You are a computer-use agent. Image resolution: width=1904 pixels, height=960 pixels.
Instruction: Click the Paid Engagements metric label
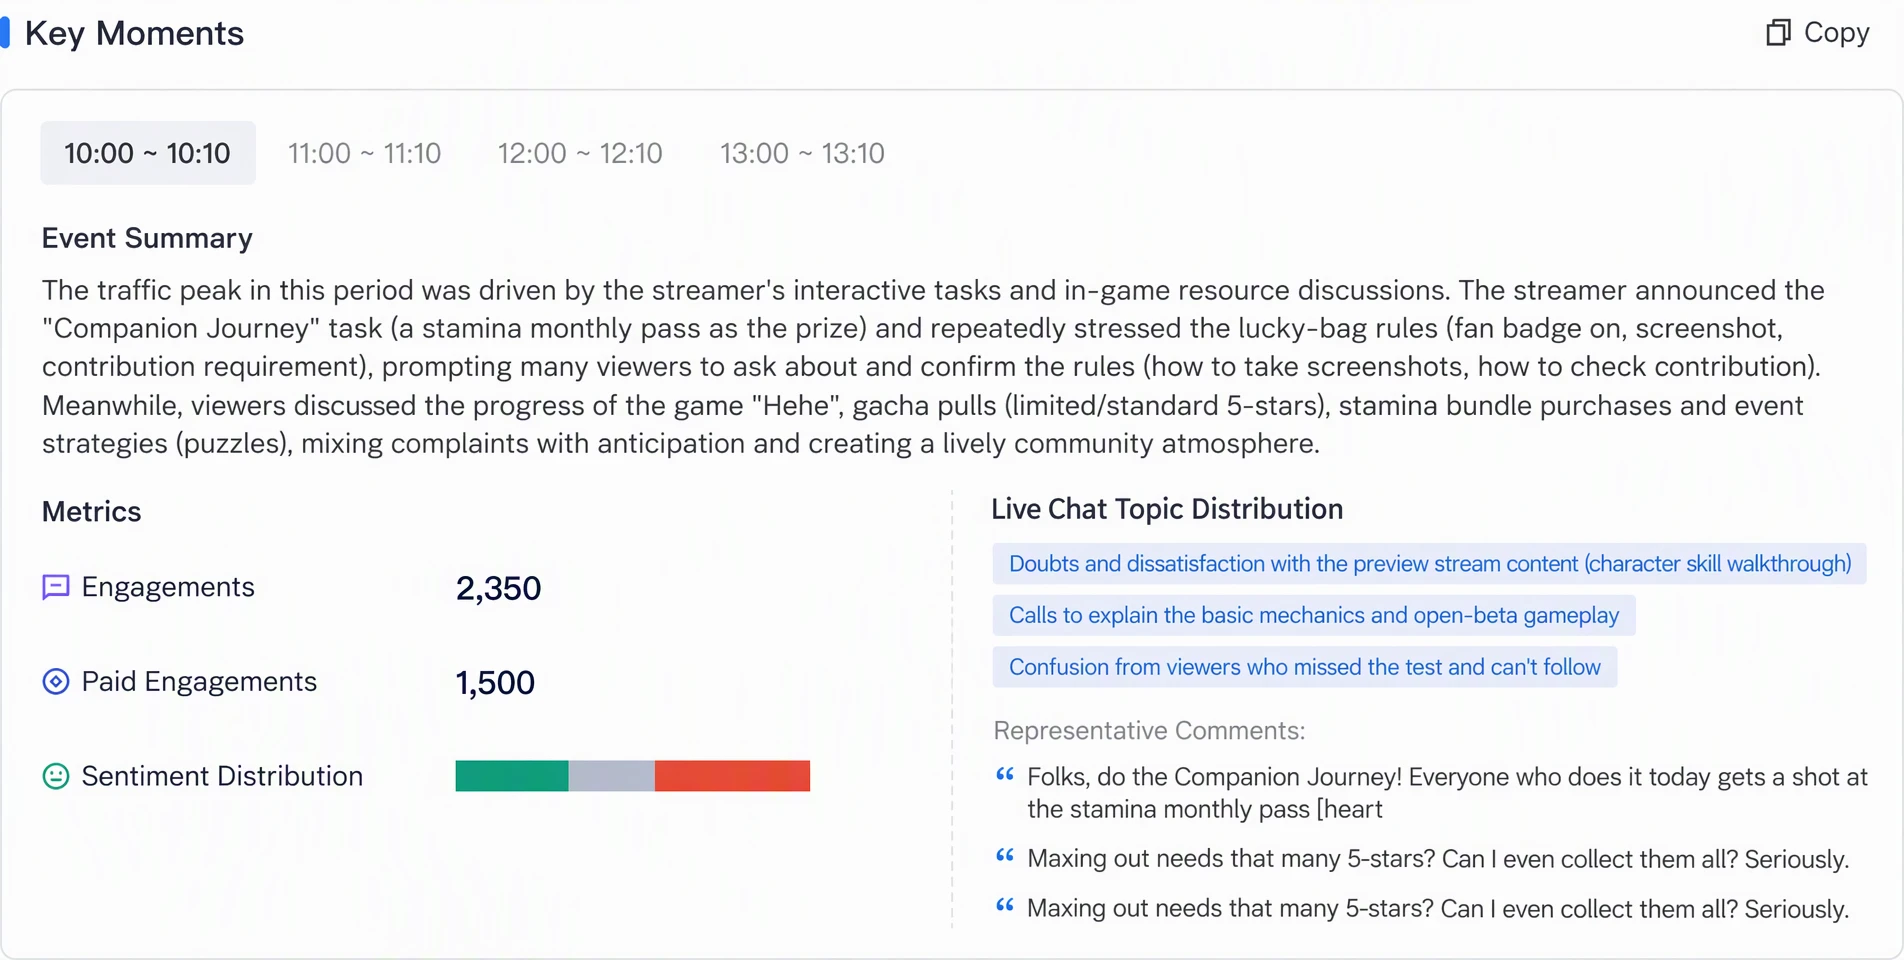(x=199, y=682)
